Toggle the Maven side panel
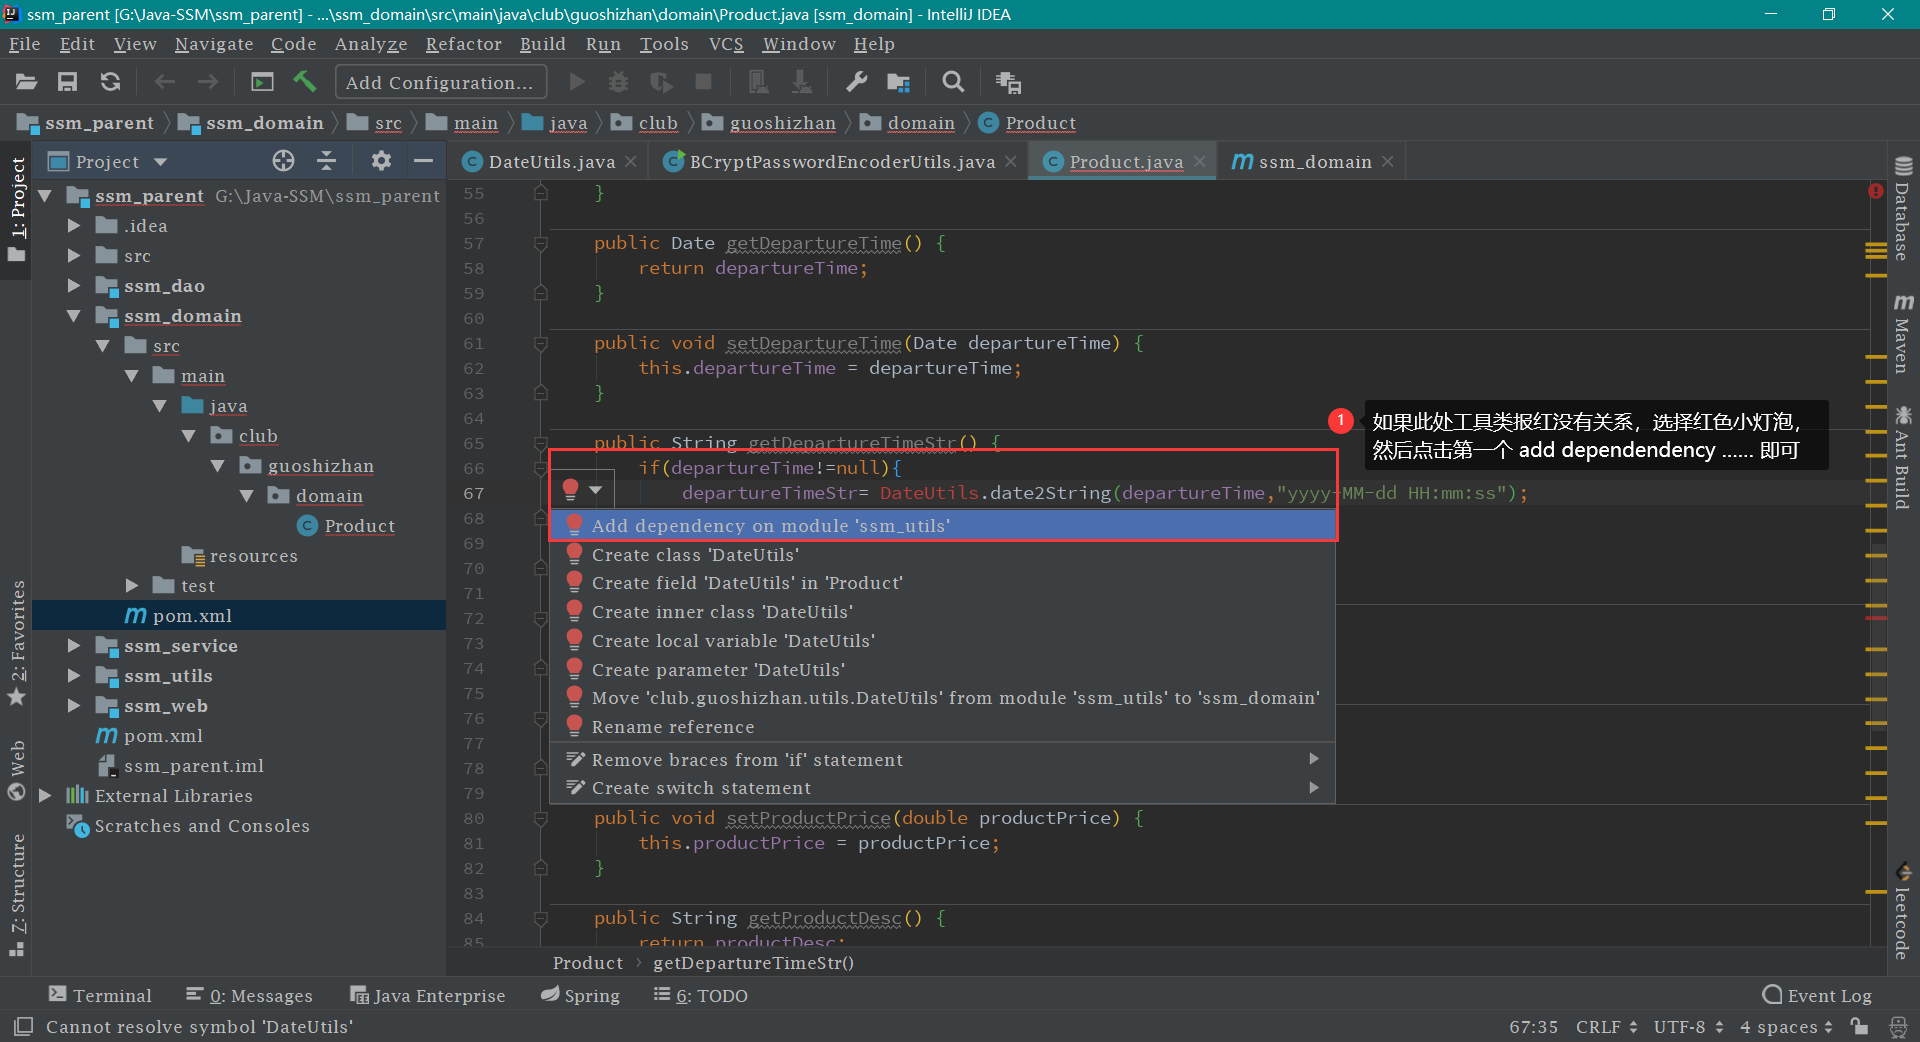This screenshot has width=1920, height=1042. (x=1902, y=335)
